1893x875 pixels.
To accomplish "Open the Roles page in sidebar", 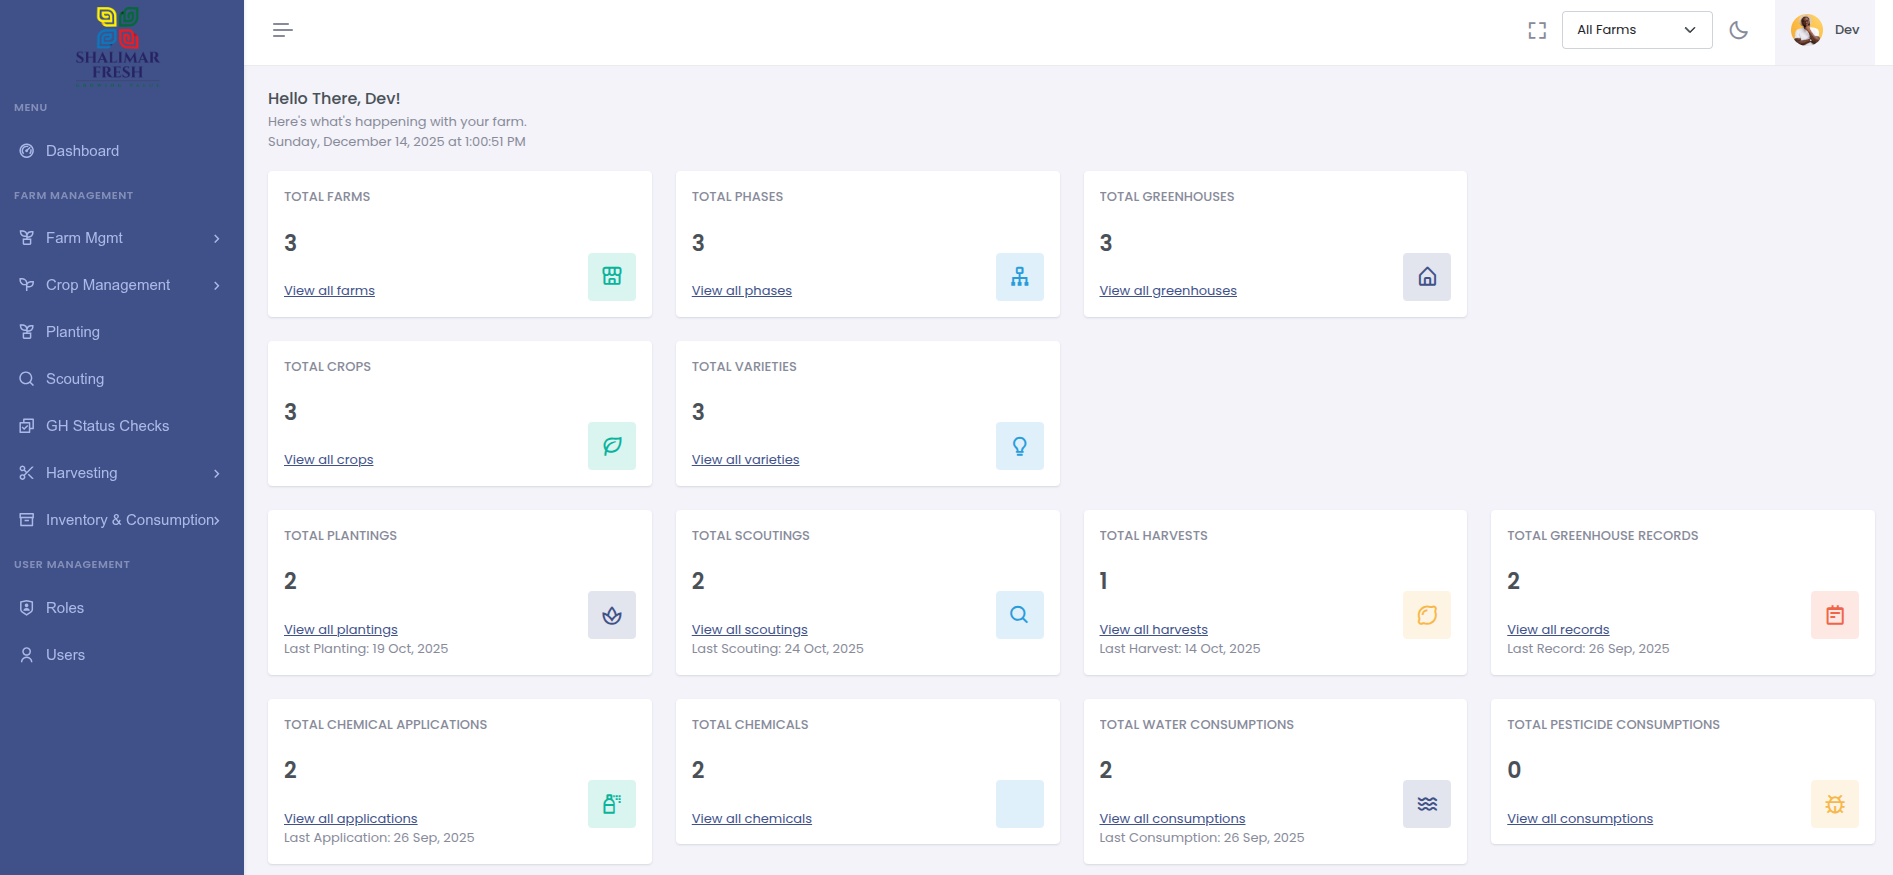I will coord(65,608).
